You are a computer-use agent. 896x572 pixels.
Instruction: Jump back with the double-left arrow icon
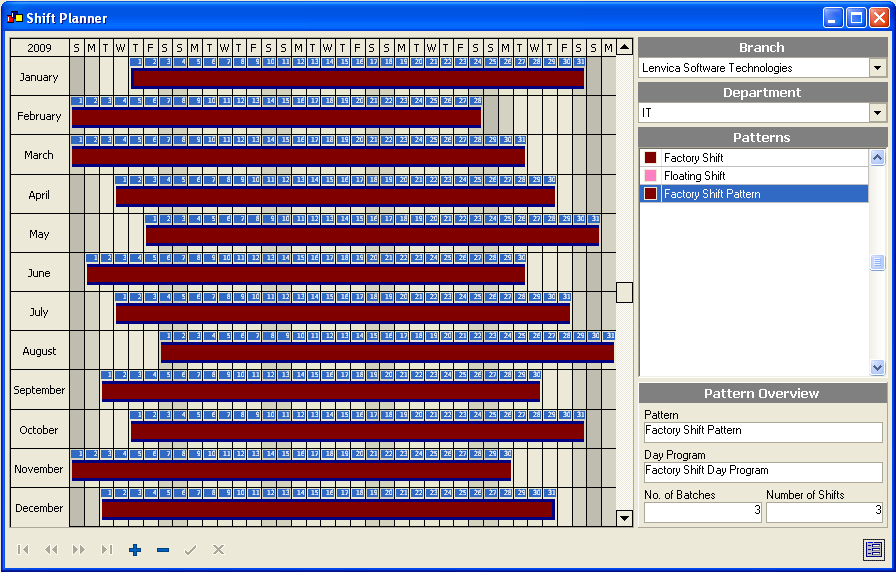pyautogui.click(x=51, y=550)
